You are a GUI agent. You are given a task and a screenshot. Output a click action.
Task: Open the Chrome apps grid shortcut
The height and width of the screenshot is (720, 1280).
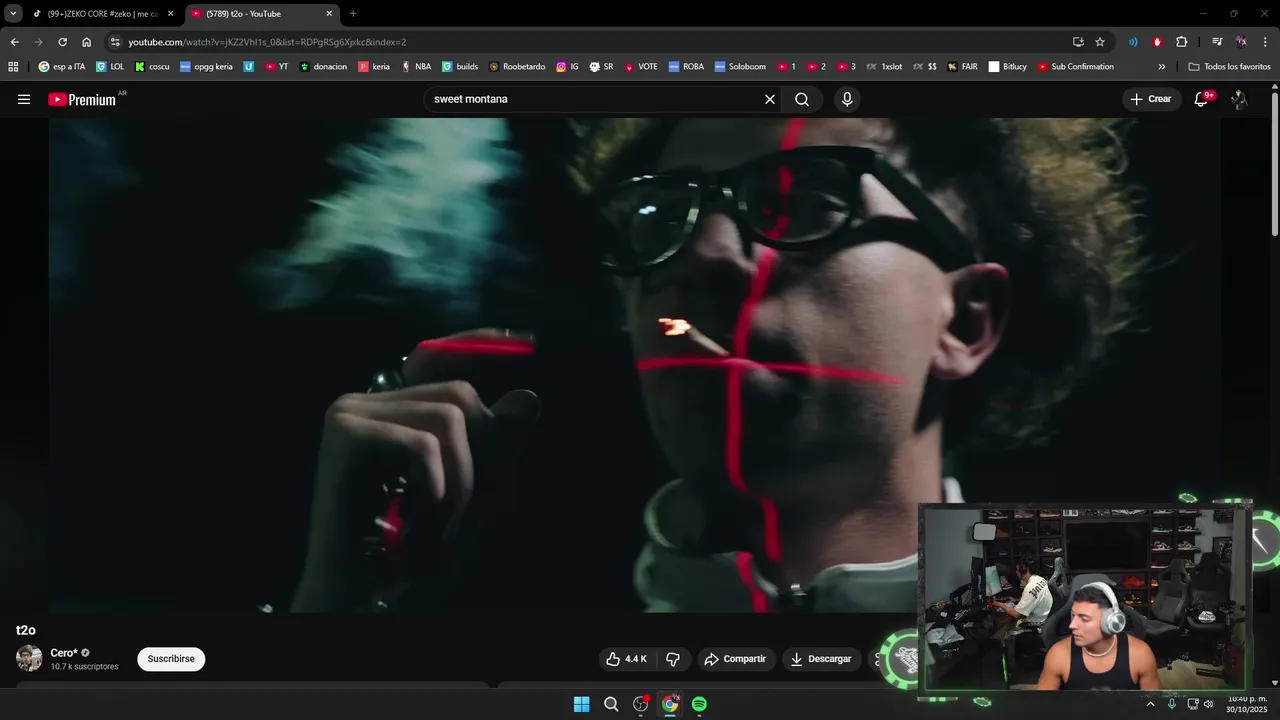[x=13, y=67]
